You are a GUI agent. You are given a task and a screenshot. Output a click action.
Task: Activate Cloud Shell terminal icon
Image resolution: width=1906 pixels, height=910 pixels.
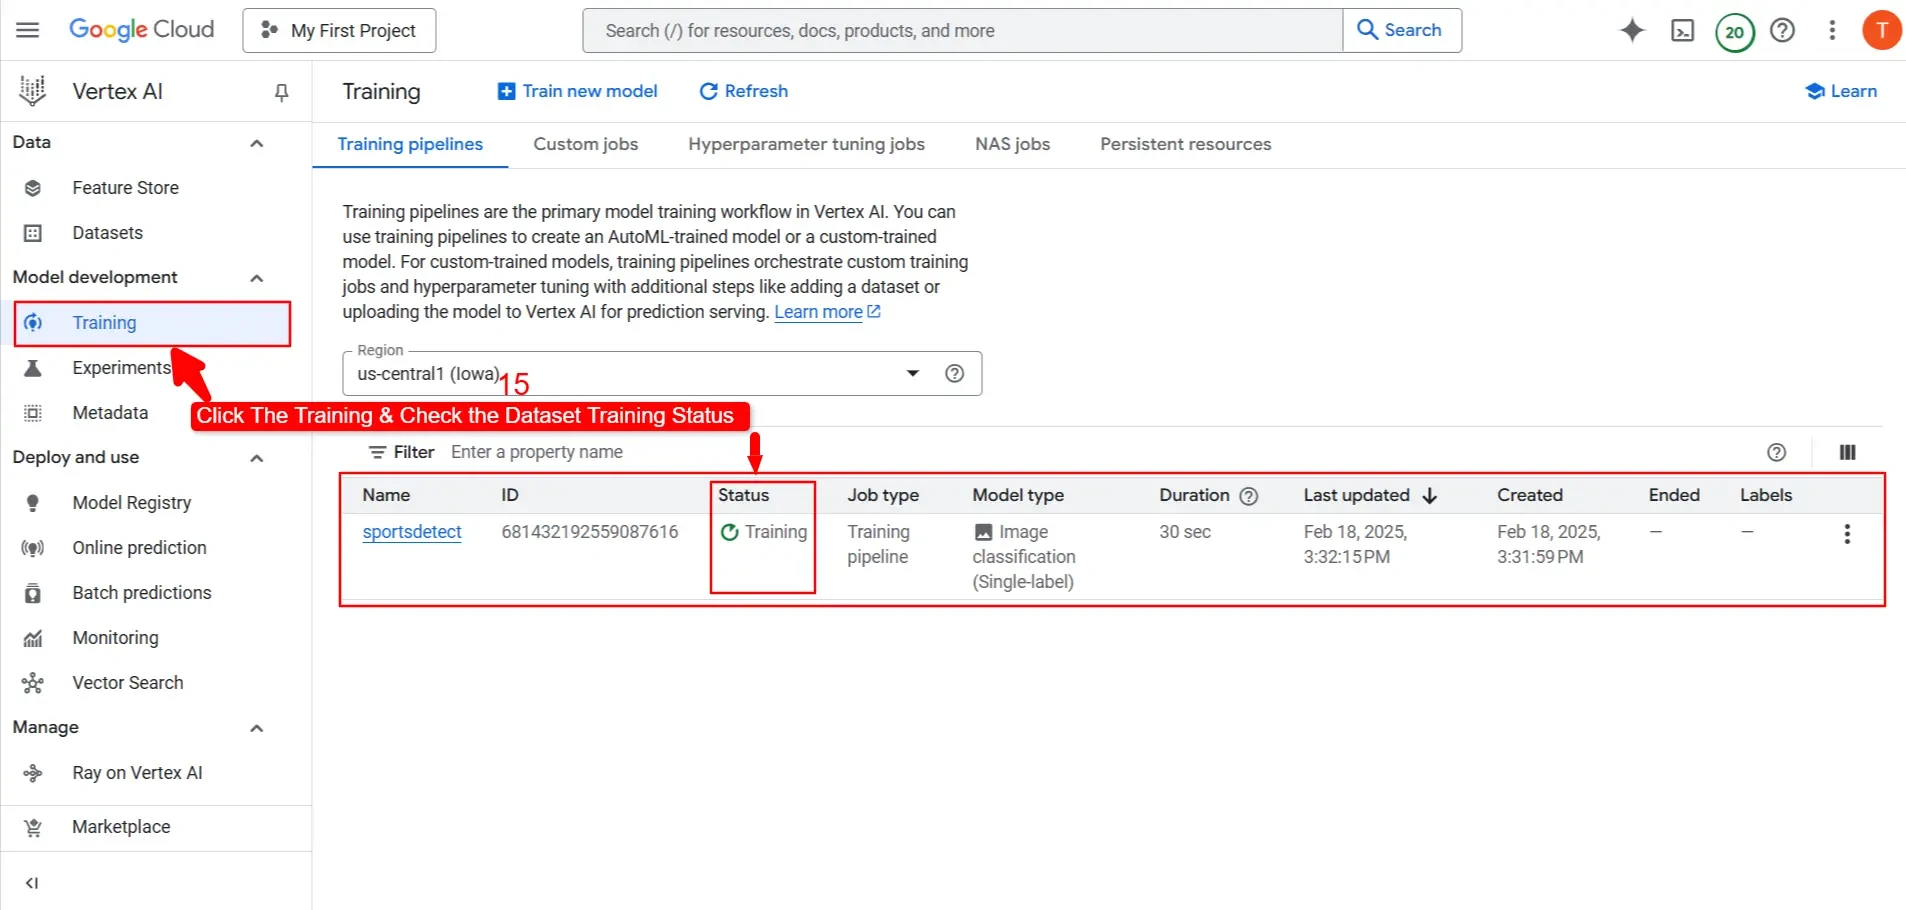pyautogui.click(x=1683, y=31)
